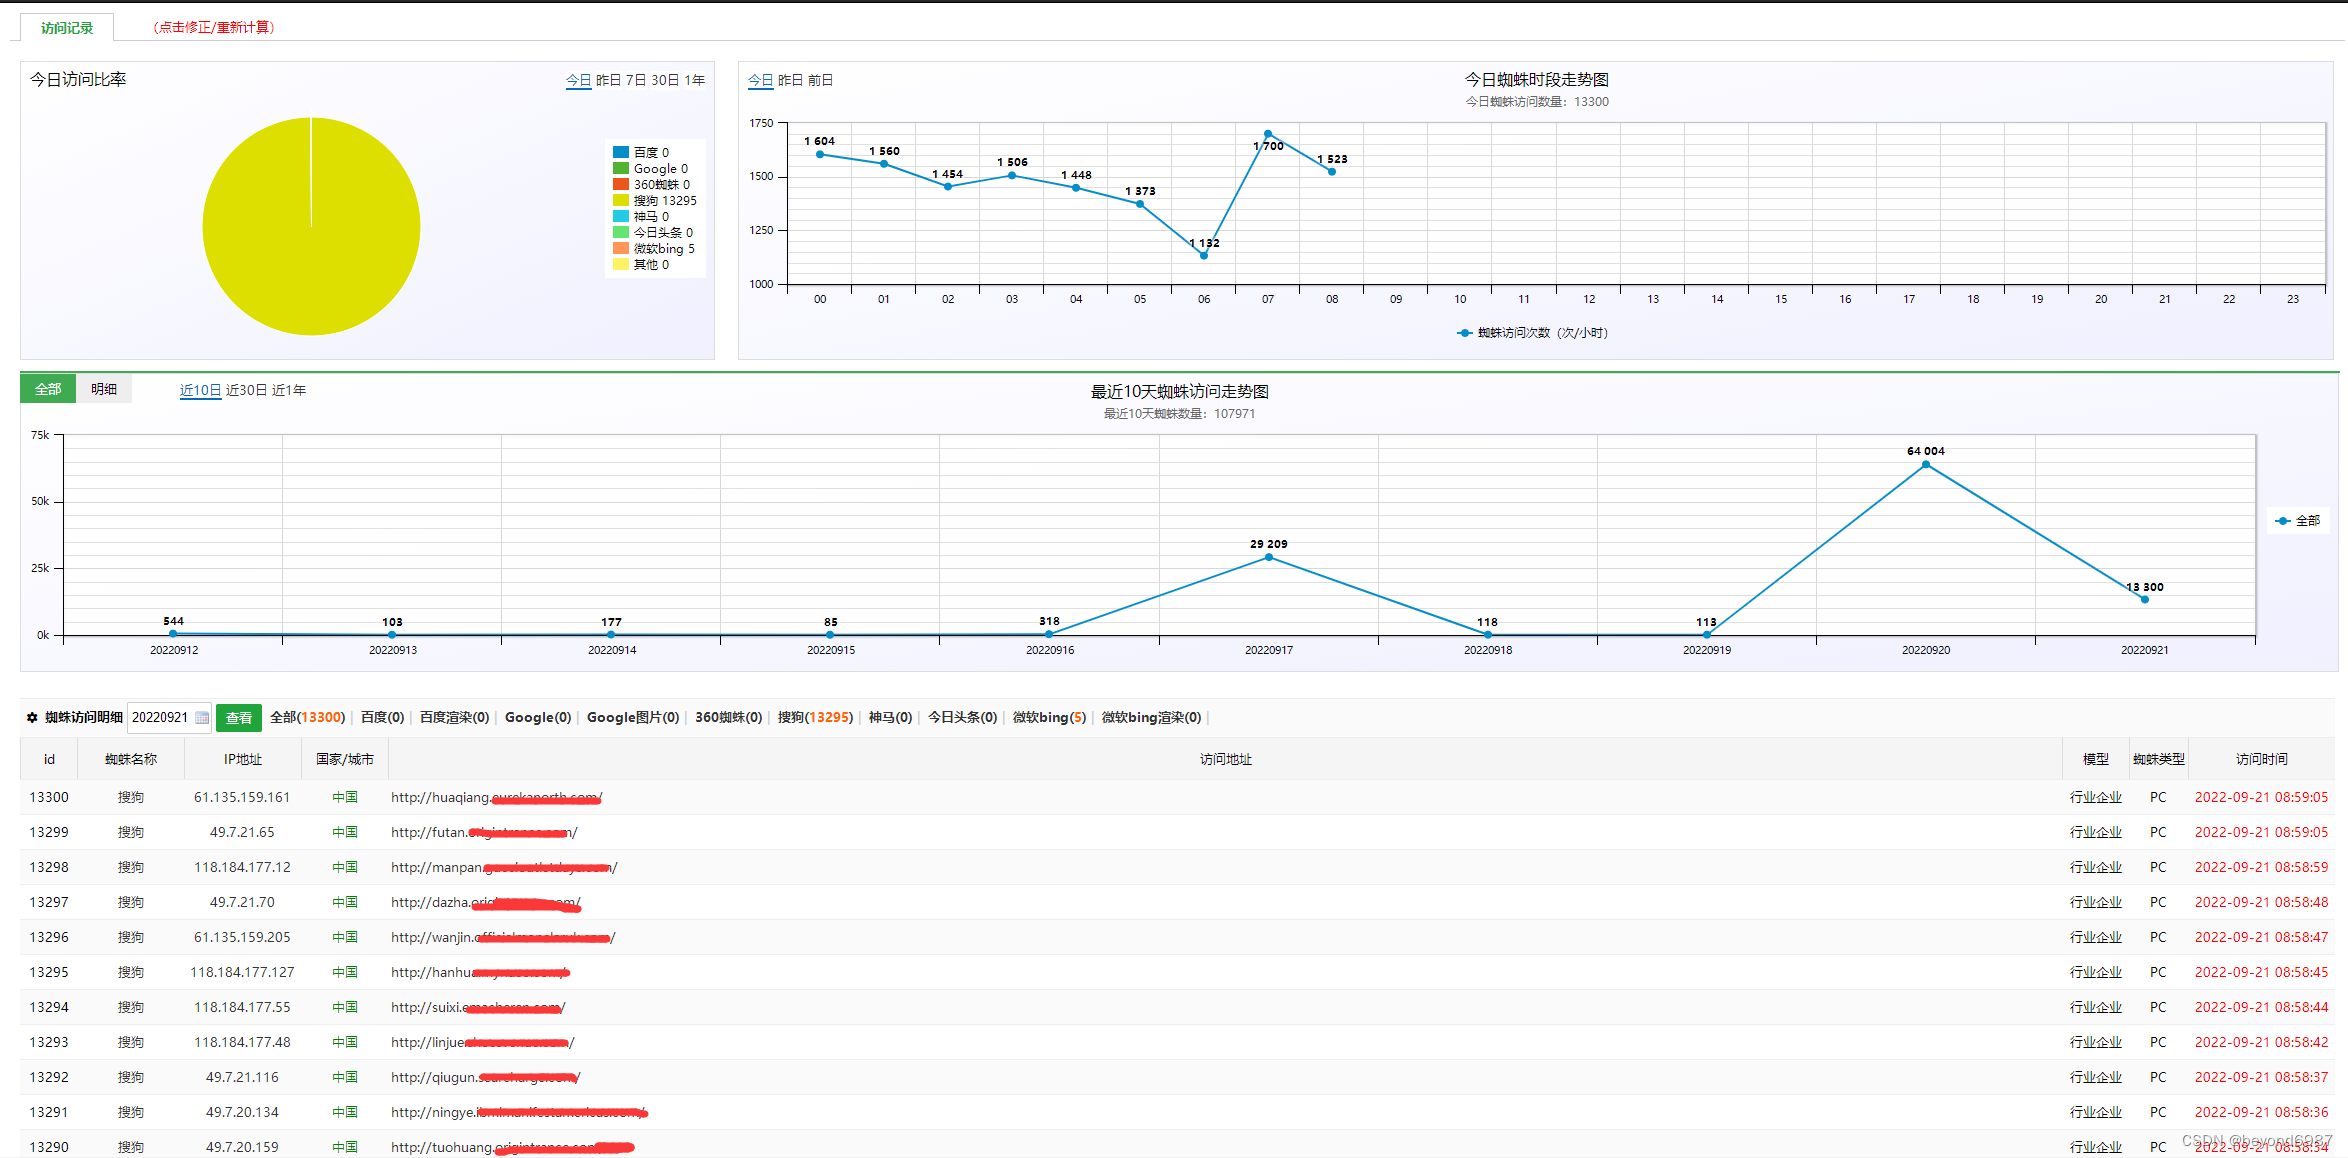Image resolution: width=2348 pixels, height=1158 pixels.
Task: Click 中国 link in row 13295
Action: [345, 972]
